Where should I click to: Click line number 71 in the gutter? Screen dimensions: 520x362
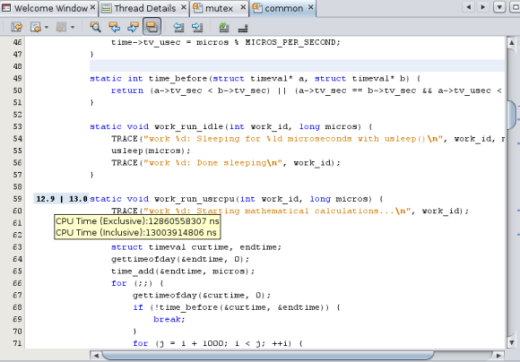pyautogui.click(x=17, y=343)
